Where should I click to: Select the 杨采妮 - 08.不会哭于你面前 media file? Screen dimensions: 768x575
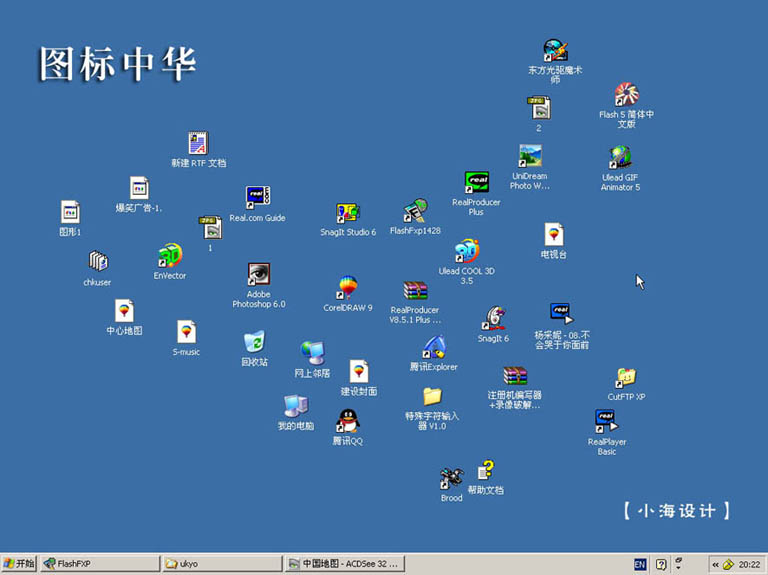(x=561, y=314)
